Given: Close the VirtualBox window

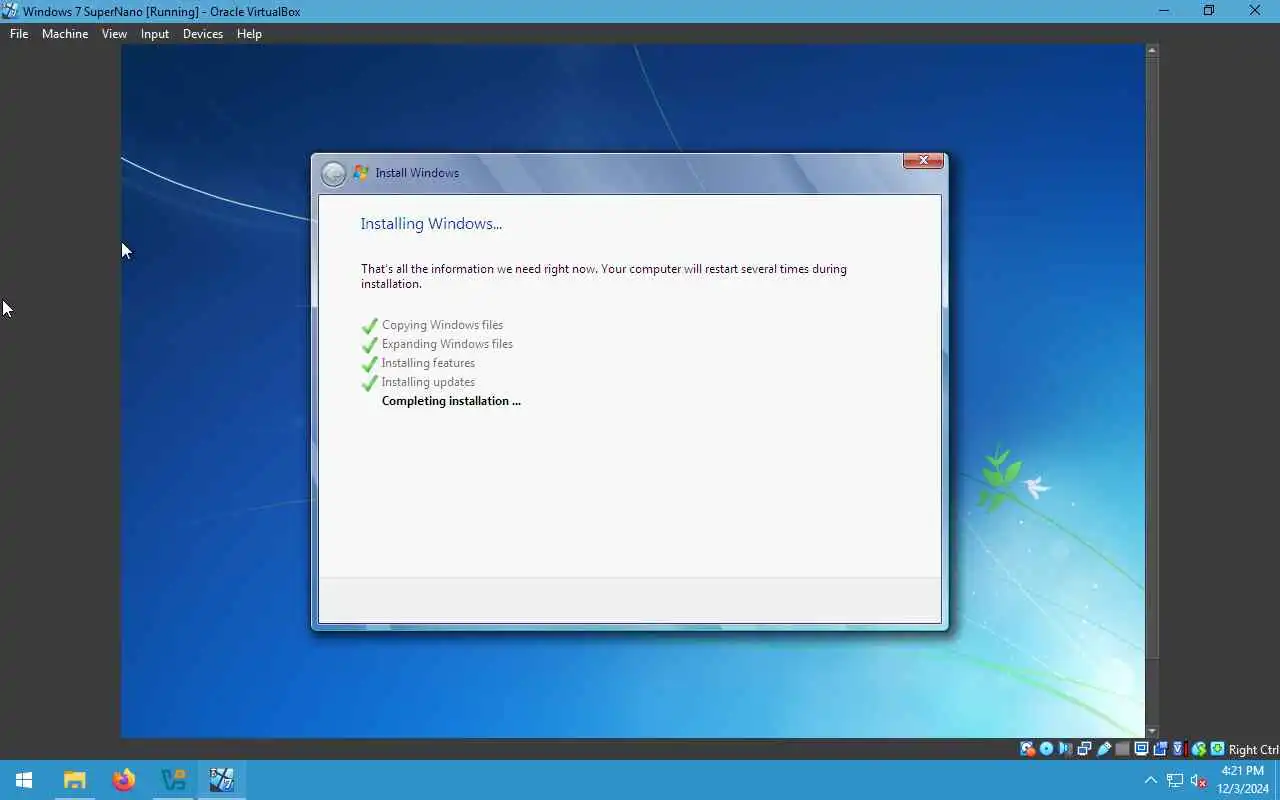Looking at the screenshot, I should tap(1255, 11).
